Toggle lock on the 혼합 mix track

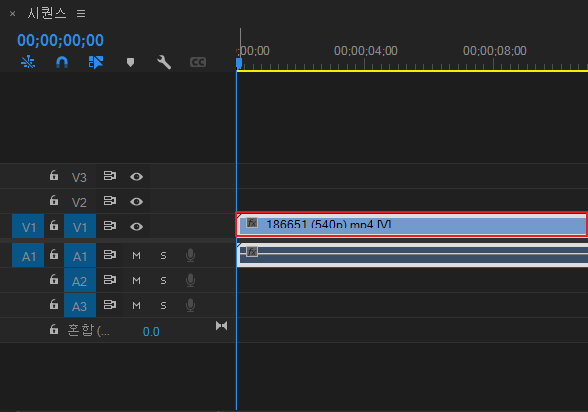click(x=54, y=330)
